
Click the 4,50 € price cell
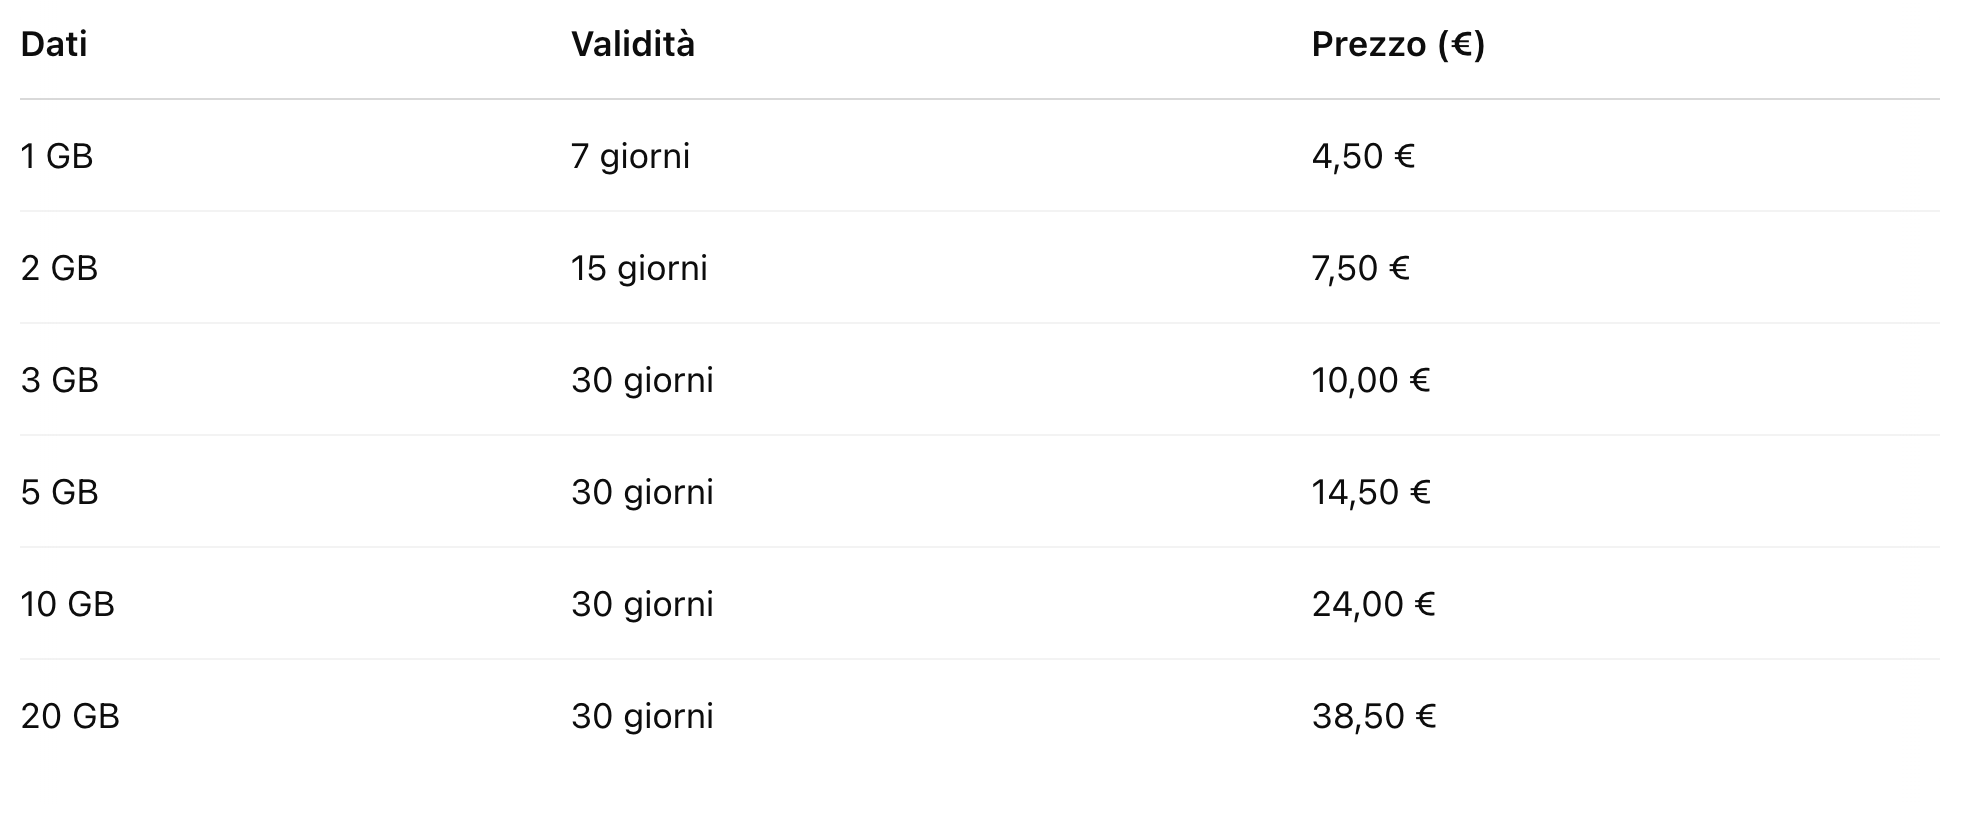(1362, 157)
